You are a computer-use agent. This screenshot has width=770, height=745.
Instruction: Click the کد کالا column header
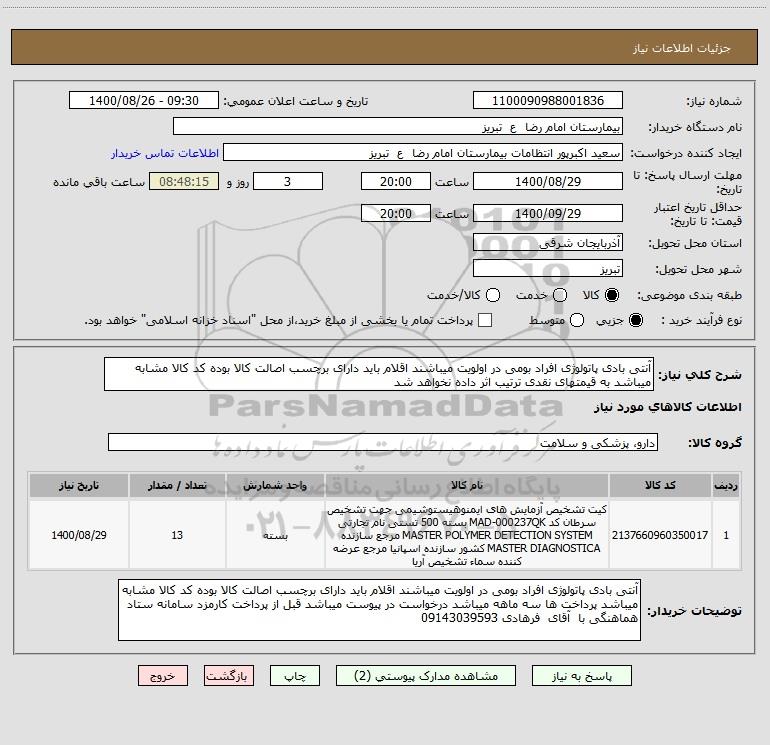[x=660, y=485]
